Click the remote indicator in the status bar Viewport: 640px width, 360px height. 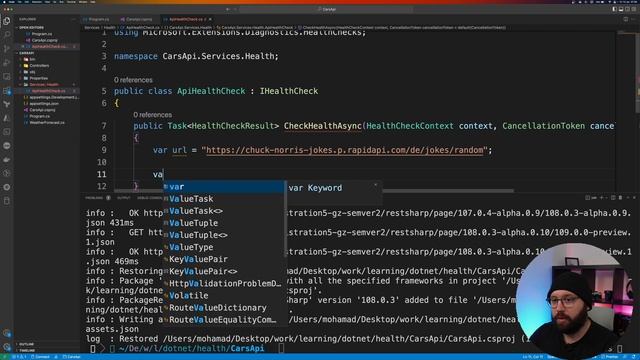(x=4, y=357)
